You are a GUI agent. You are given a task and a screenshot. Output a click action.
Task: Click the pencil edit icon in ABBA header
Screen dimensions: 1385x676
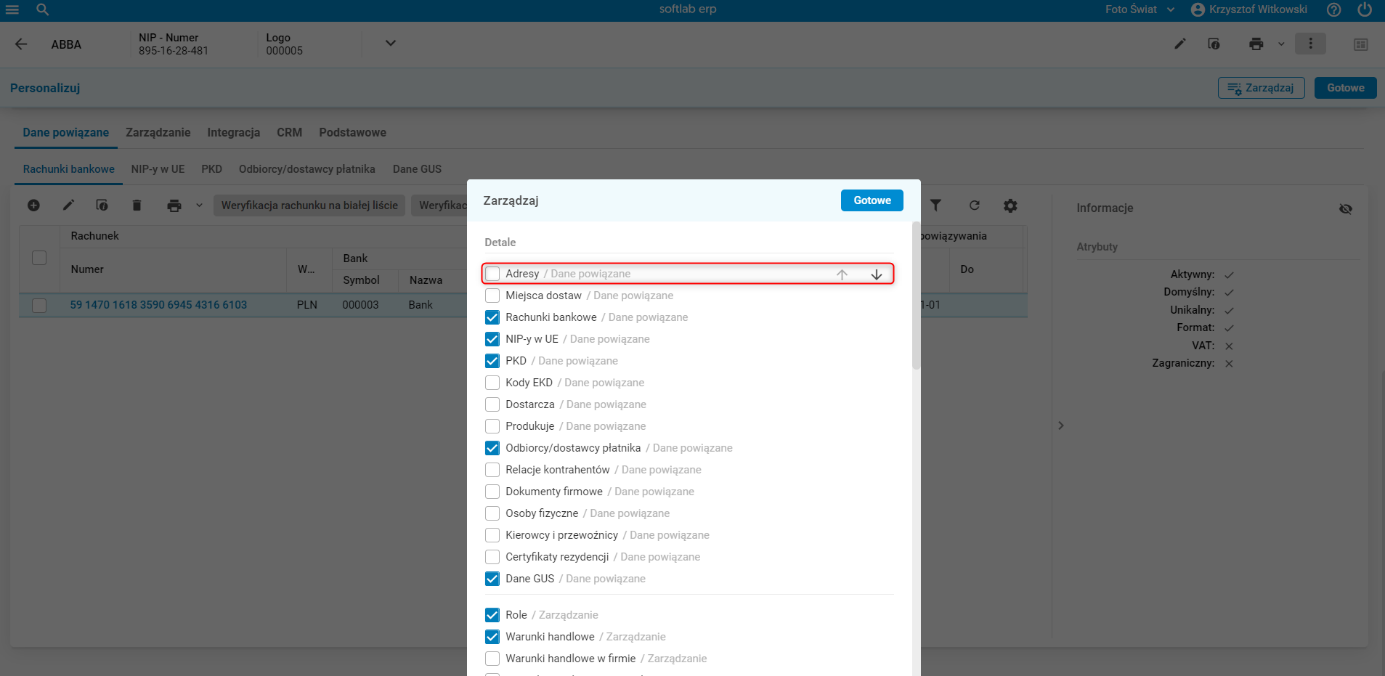point(1180,44)
